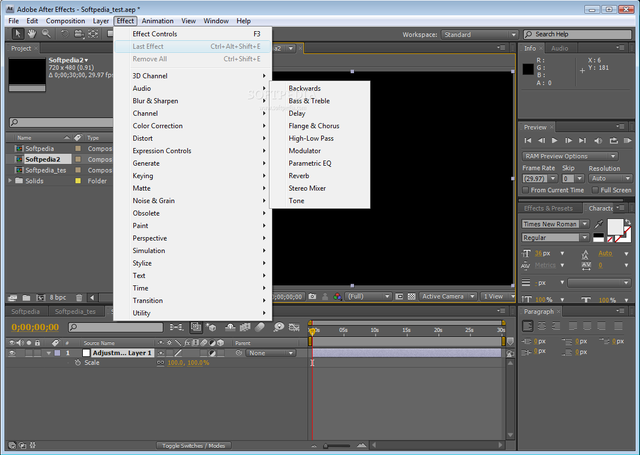Select the Zoom magnifier tool
The image size is (640, 455).
(x=46, y=34)
